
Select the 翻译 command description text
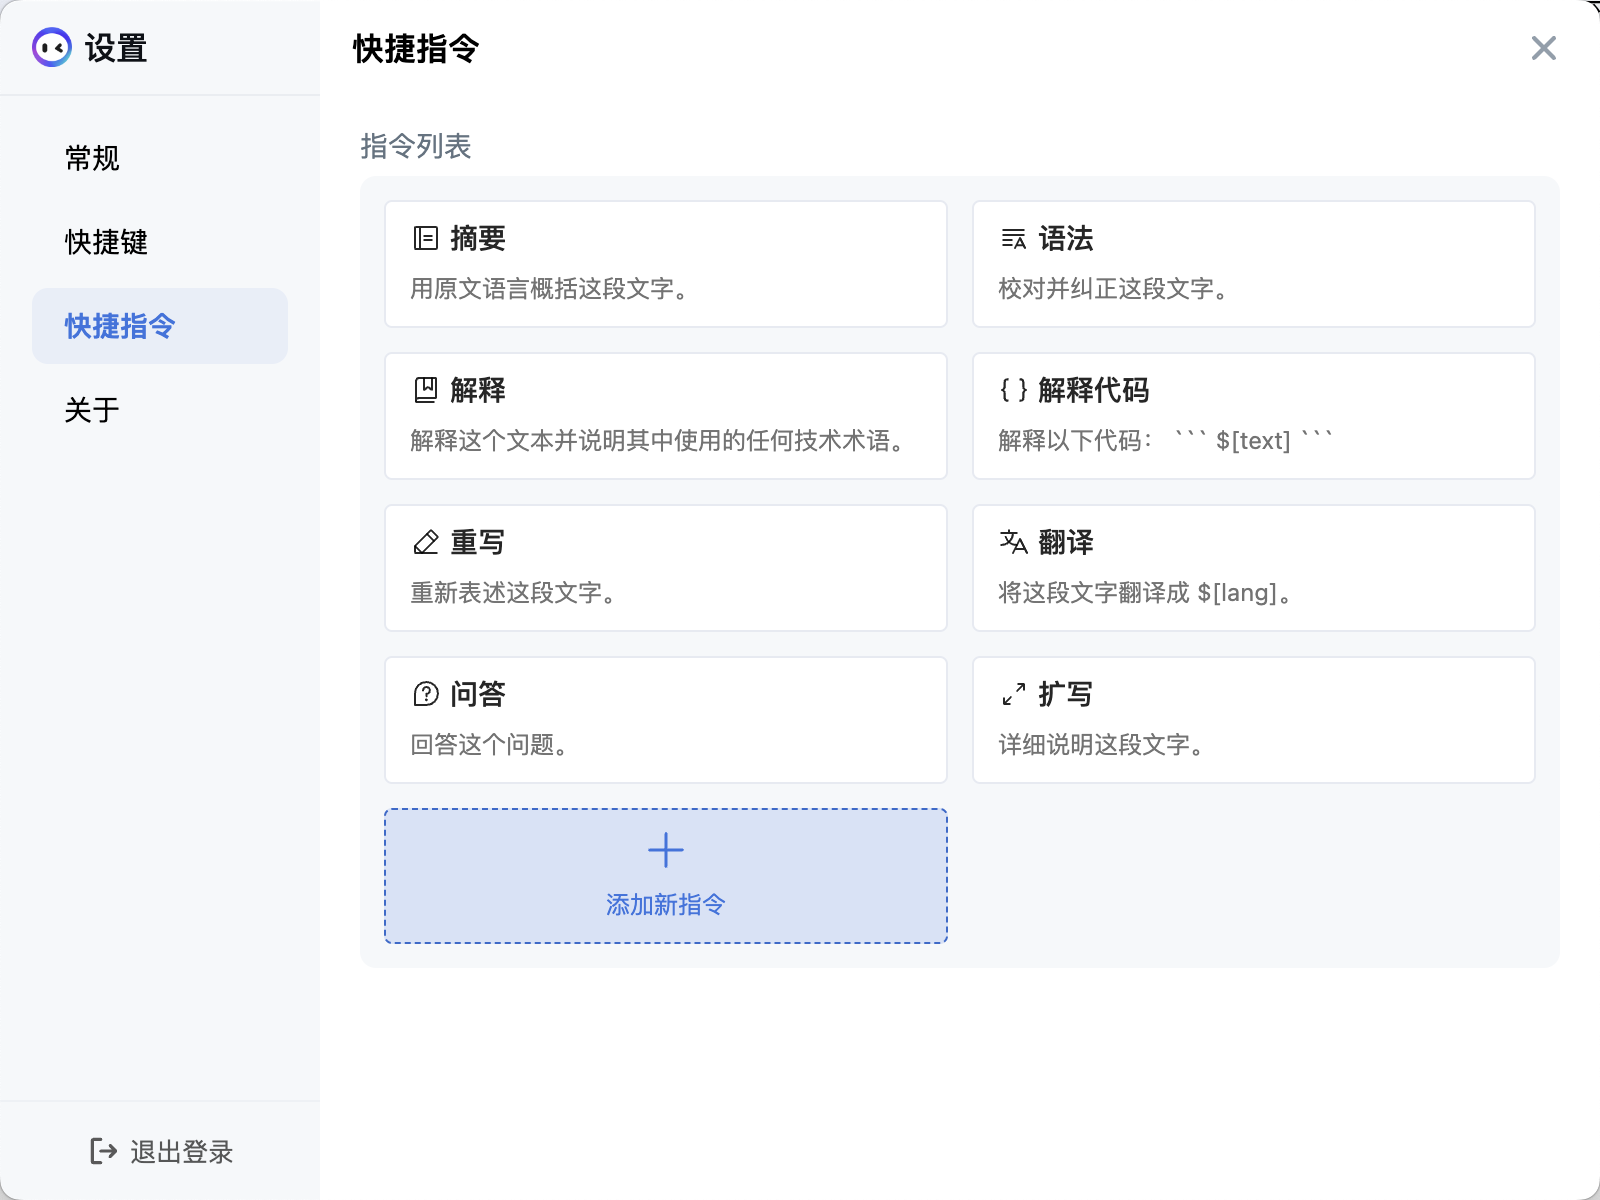point(1145,593)
